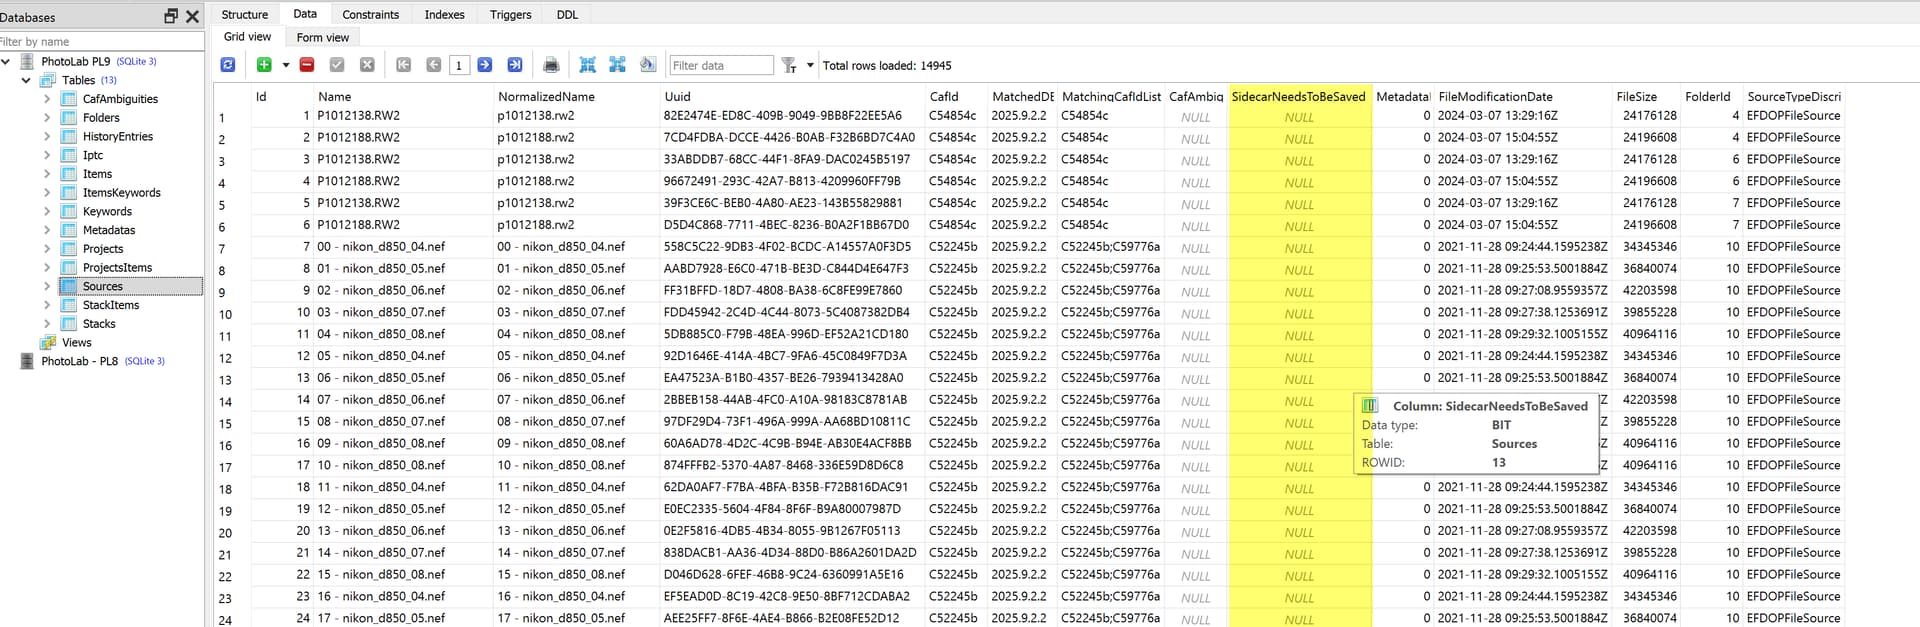Open the filter mode dropdown arrow
The width and height of the screenshot is (1920, 627).
click(810, 66)
